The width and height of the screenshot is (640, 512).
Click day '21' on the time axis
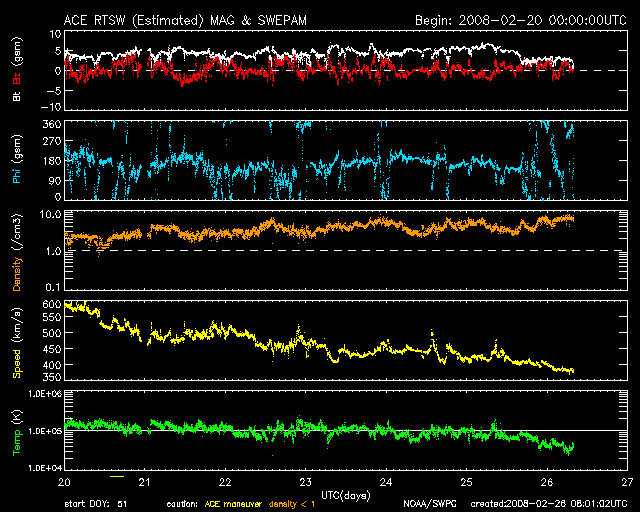click(144, 482)
